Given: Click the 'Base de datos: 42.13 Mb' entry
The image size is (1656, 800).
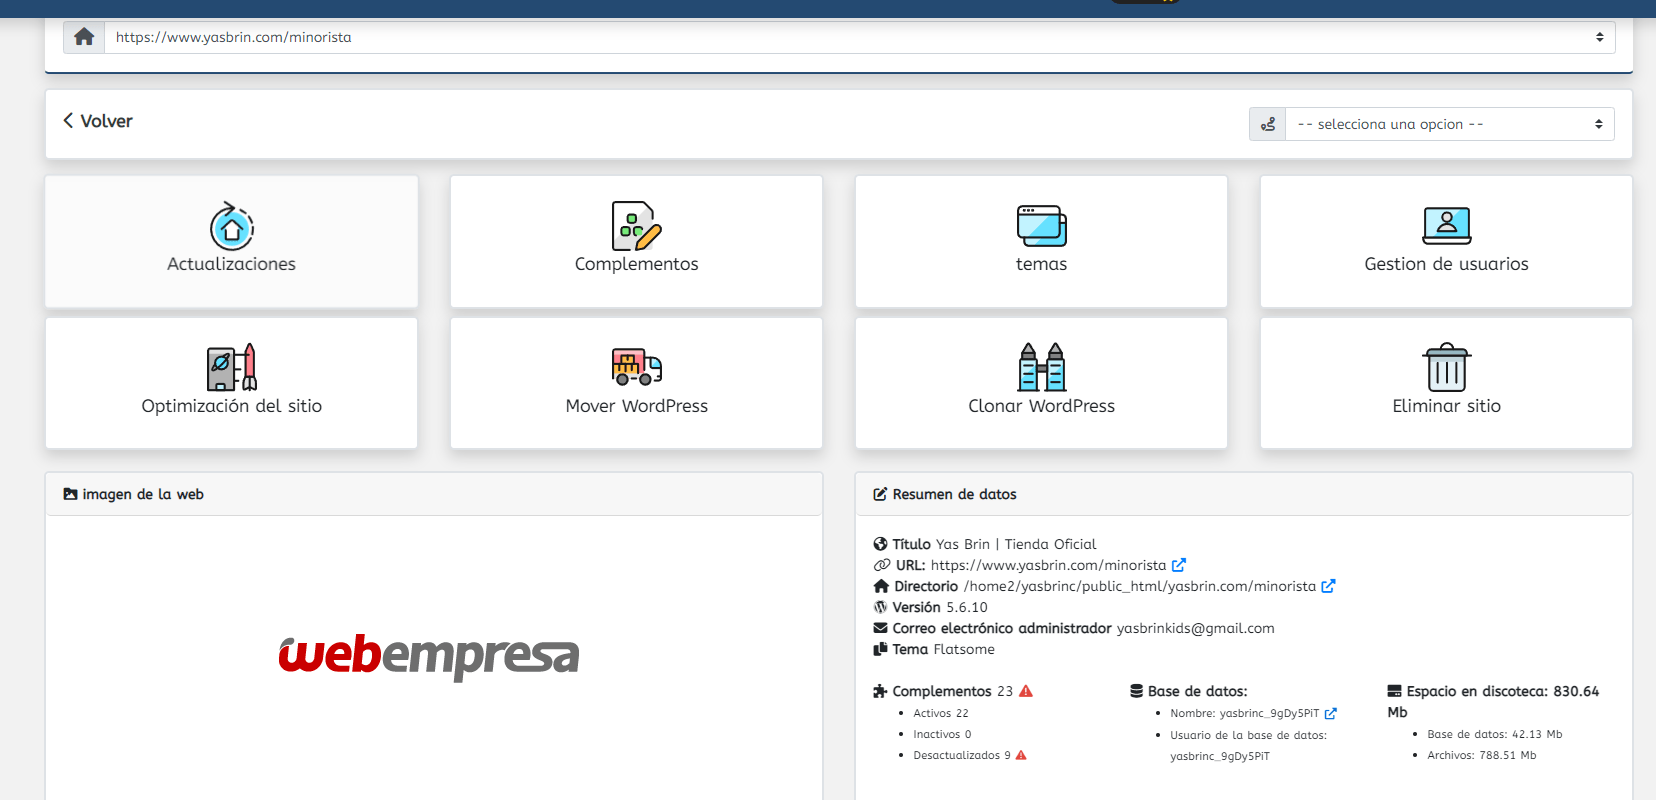Looking at the screenshot, I should pyautogui.click(x=1494, y=734).
